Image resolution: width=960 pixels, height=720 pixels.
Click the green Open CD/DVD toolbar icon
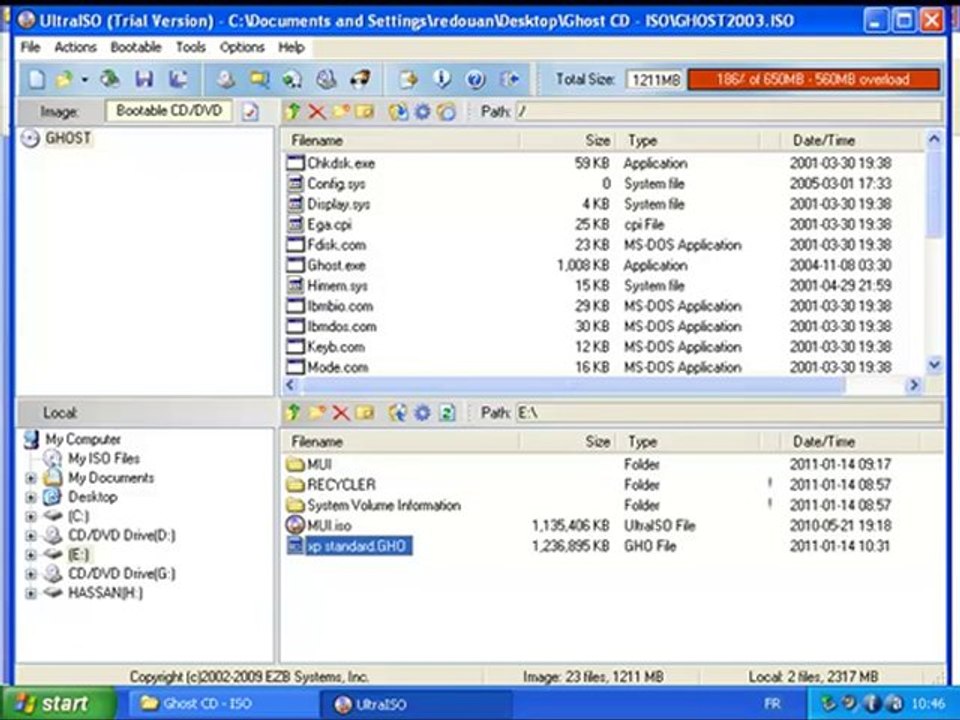click(x=110, y=79)
